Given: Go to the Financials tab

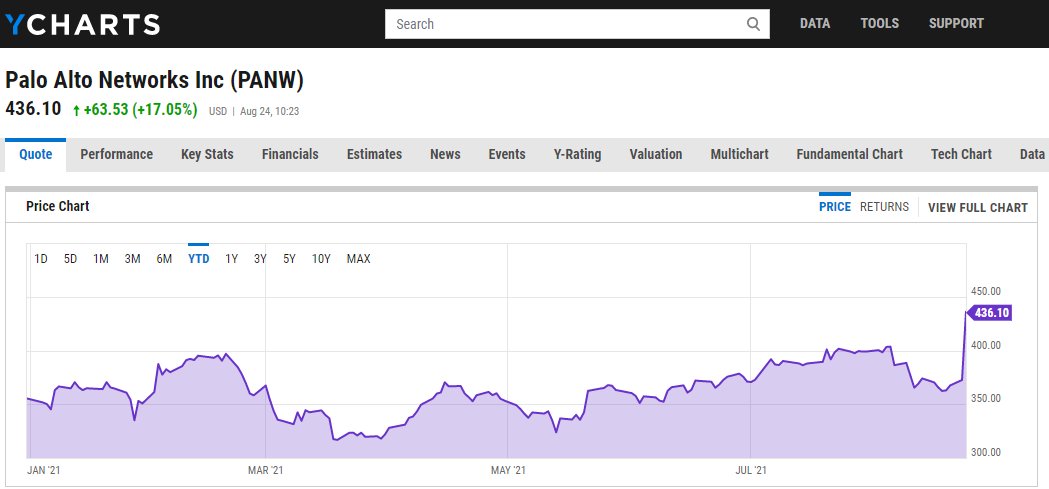Looking at the screenshot, I should [x=290, y=155].
